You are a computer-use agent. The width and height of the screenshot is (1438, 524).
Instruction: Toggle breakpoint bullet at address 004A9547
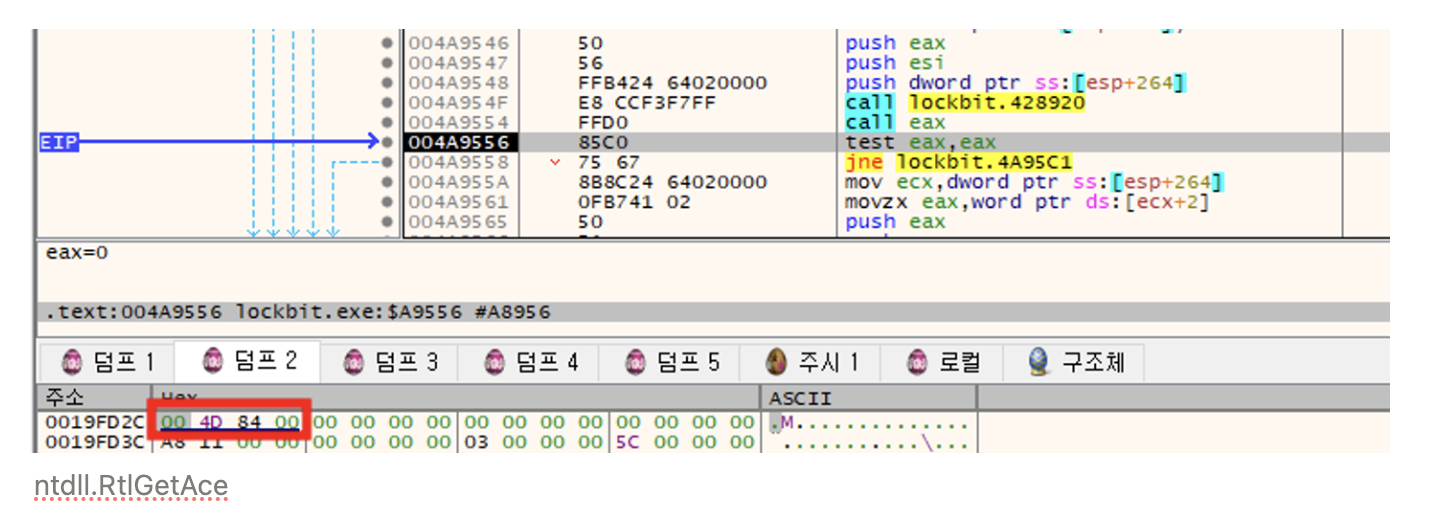click(387, 63)
